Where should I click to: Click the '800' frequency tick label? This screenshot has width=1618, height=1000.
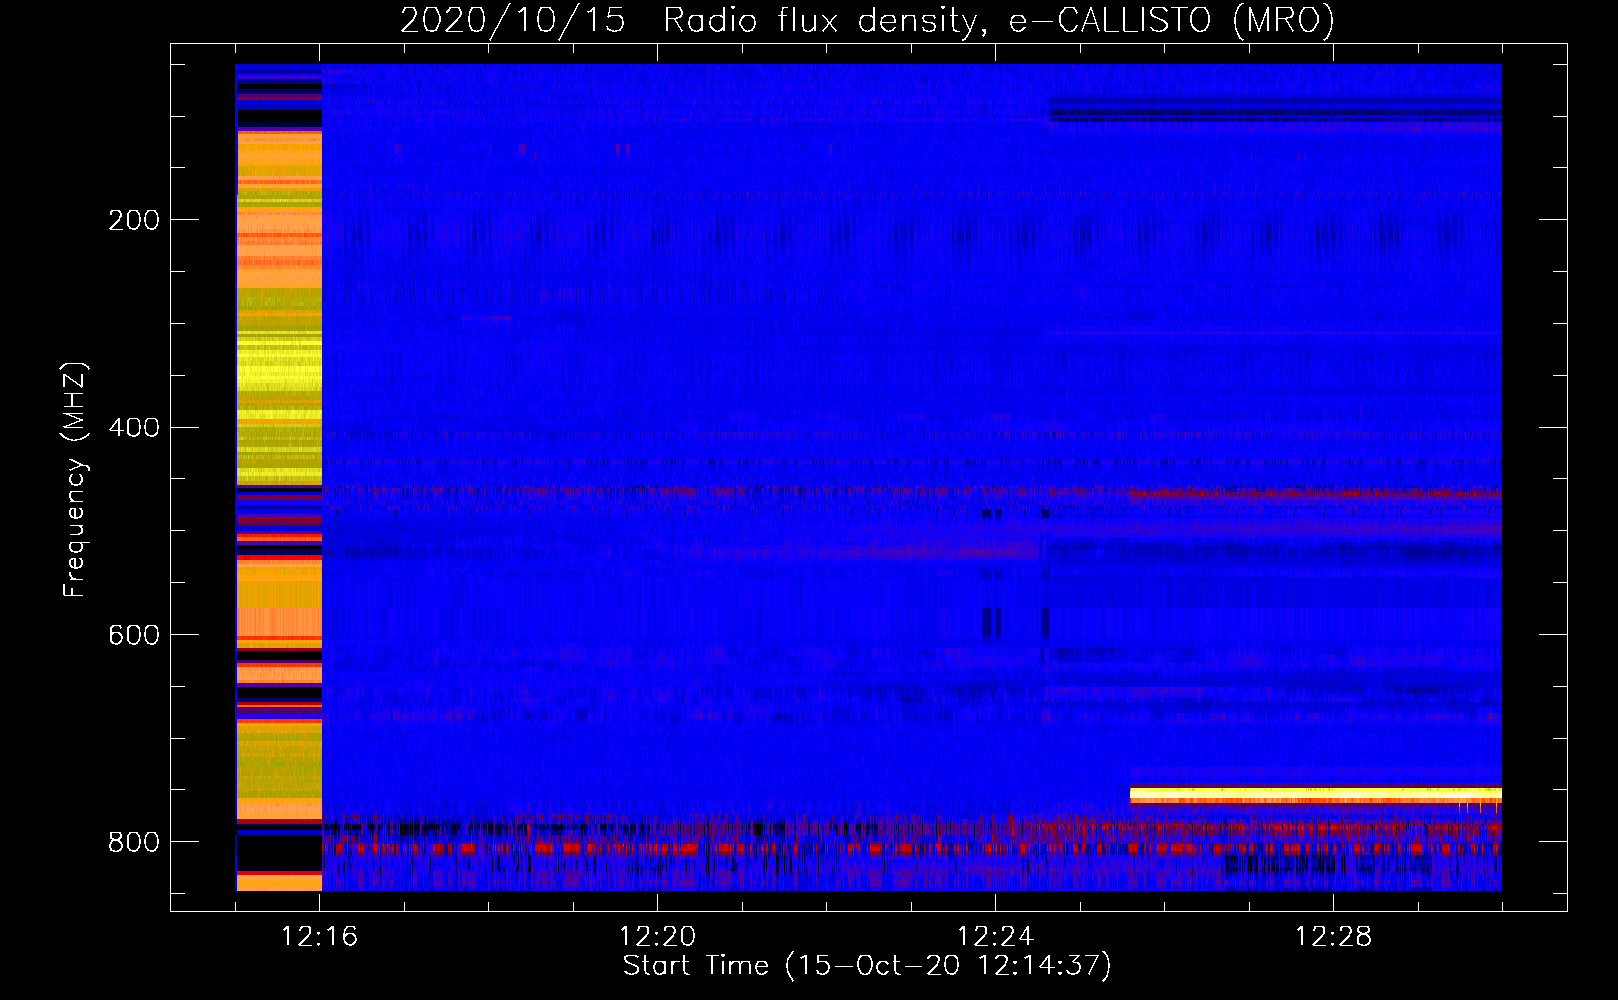[134, 842]
